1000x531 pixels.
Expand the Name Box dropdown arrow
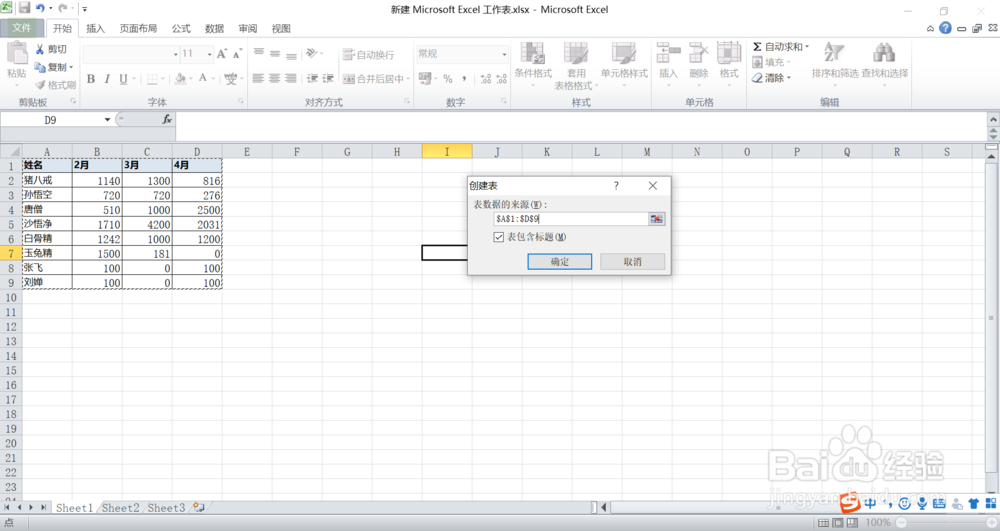(x=107, y=119)
